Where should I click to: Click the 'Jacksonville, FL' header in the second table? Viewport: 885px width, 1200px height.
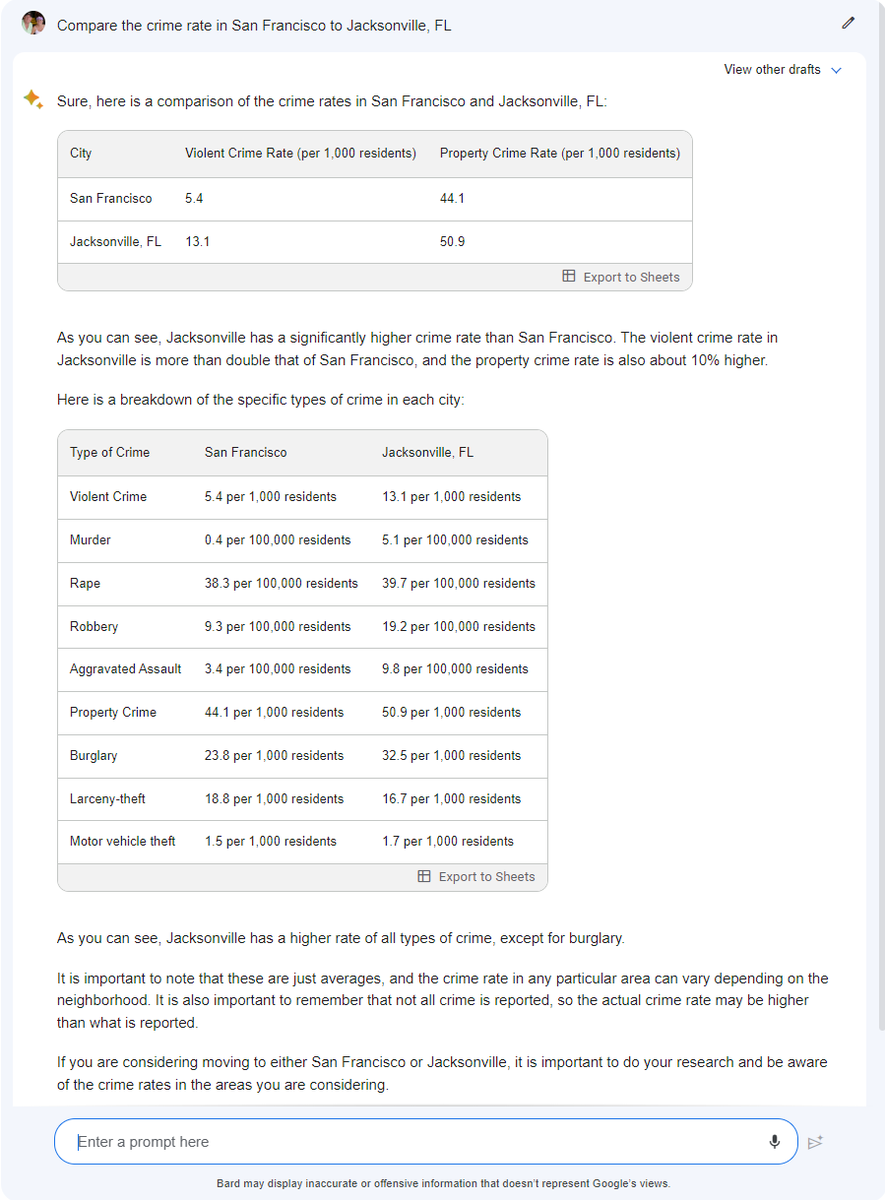(x=428, y=453)
